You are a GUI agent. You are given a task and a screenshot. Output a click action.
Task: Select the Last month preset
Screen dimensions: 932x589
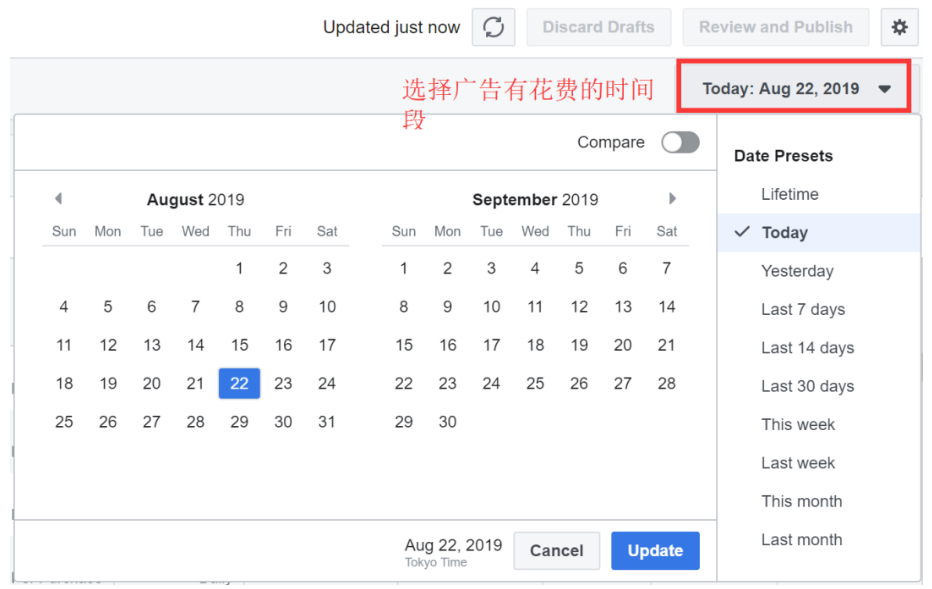[x=801, y=540]
